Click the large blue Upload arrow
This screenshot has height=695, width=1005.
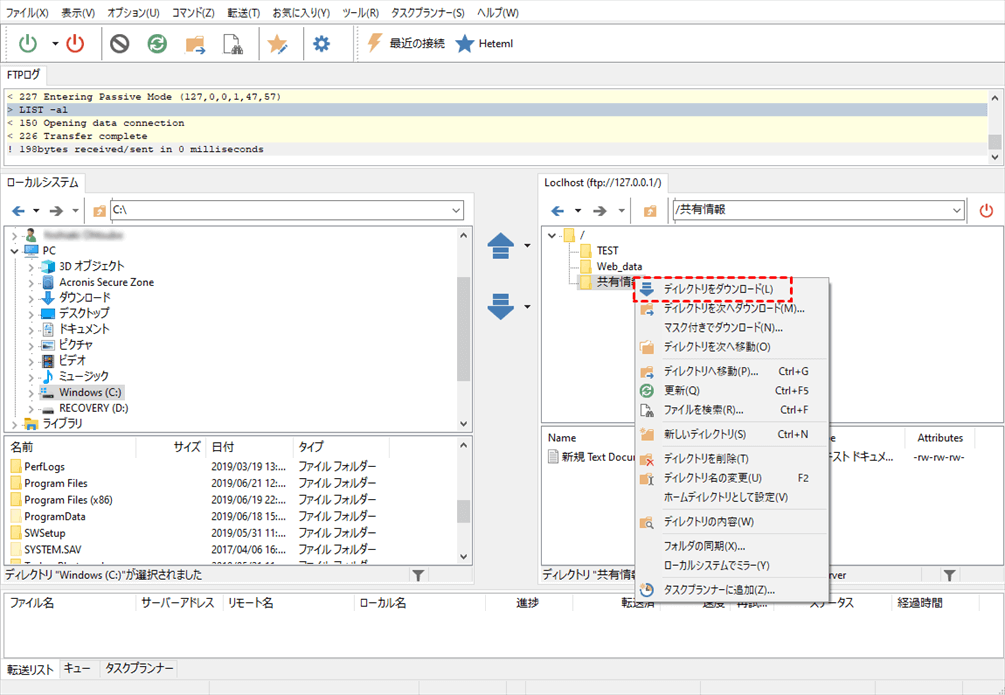501,246
